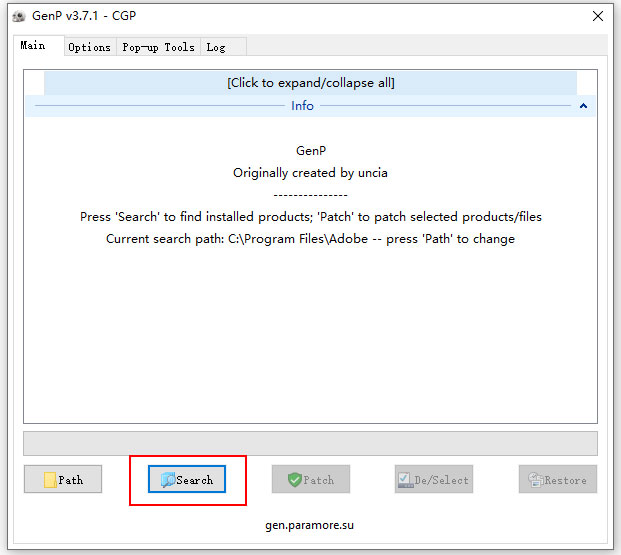Click the Press 'Search' instruction line
621x555 pixels.
pos(310,217)
